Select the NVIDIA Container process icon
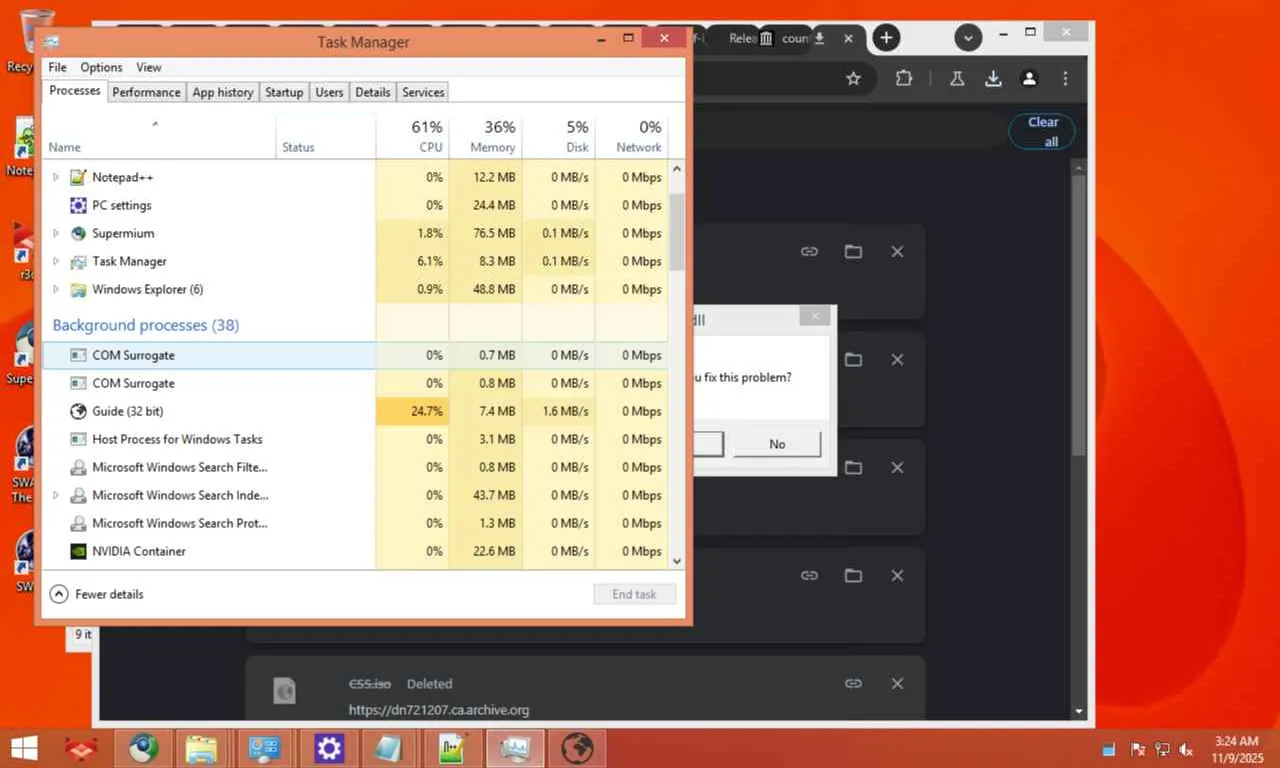 pyautogui.click(x=78, y=551)
